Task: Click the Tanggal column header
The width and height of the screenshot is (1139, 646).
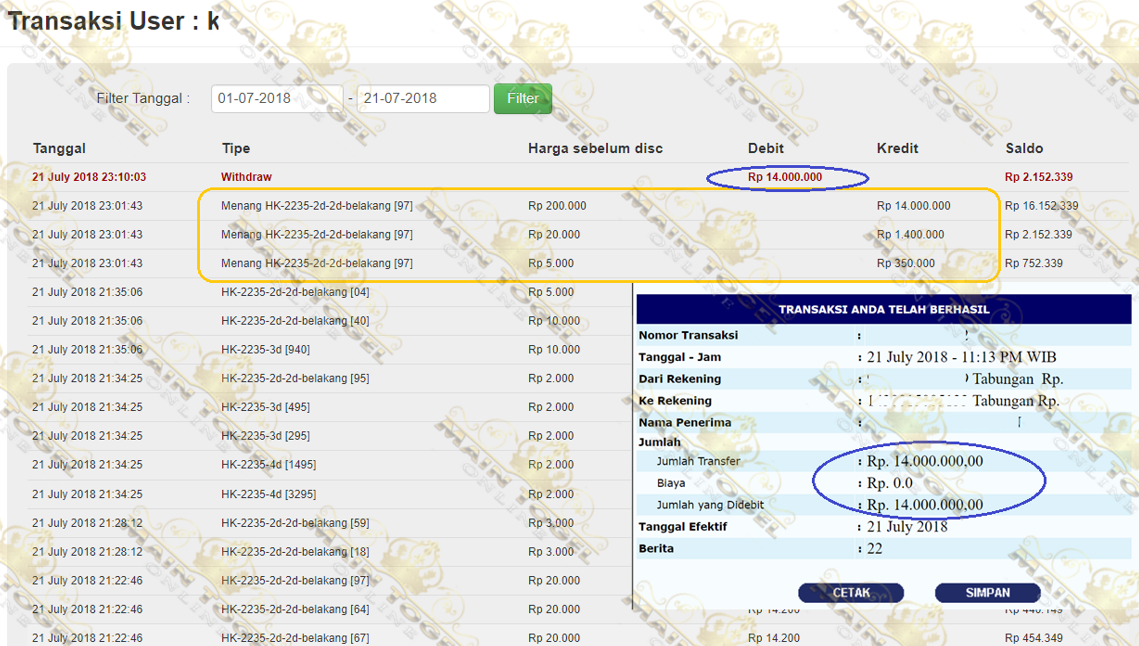Action: [x=59, y=148]
